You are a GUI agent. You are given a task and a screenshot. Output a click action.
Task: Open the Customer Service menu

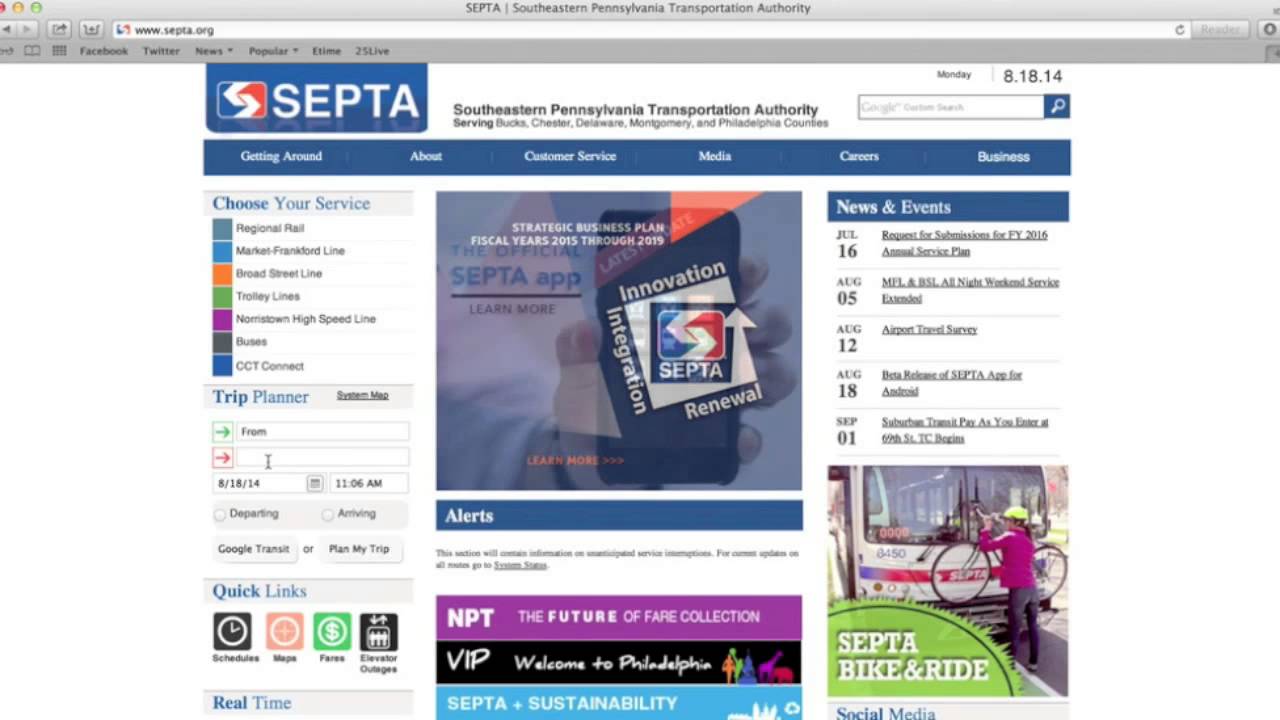pyautogui.click(x=570, y=156)
